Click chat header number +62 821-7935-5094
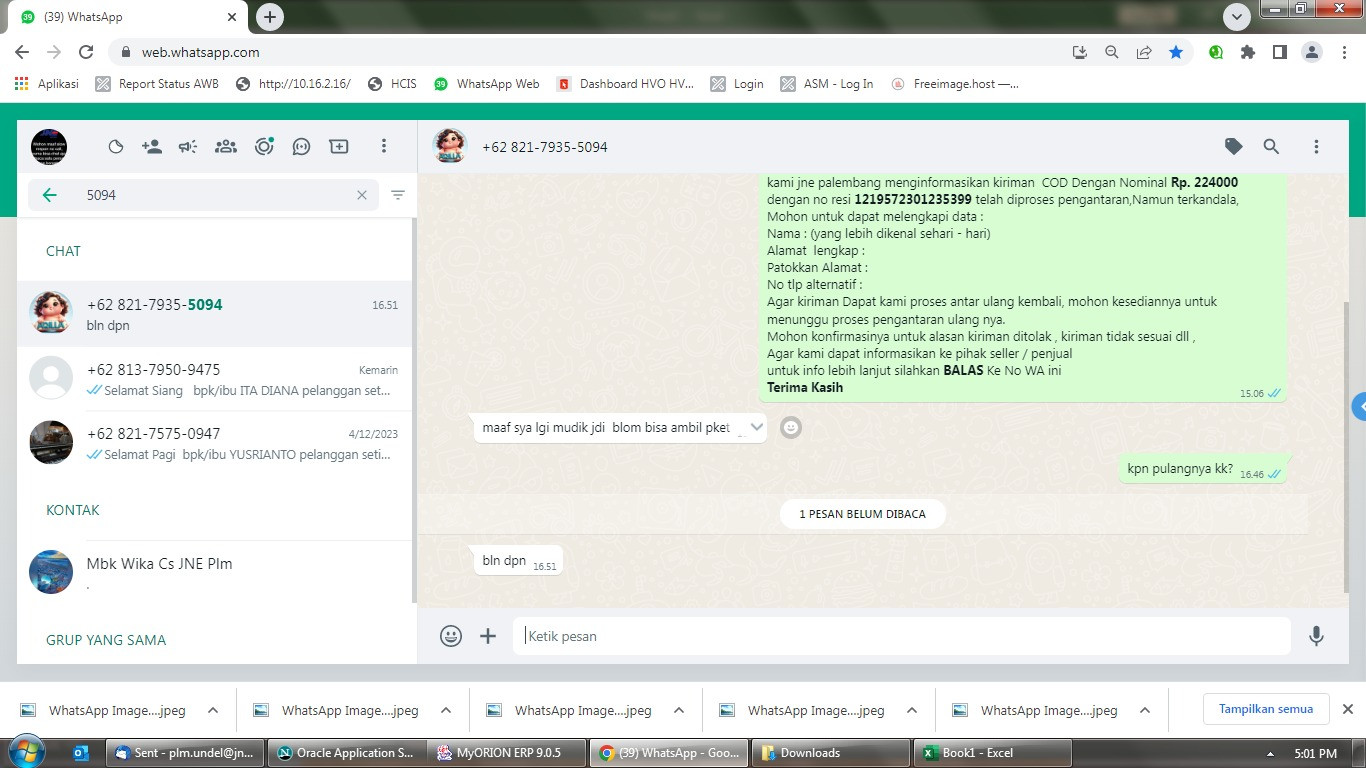1366x768 pixels. click(x=545, y=147)
